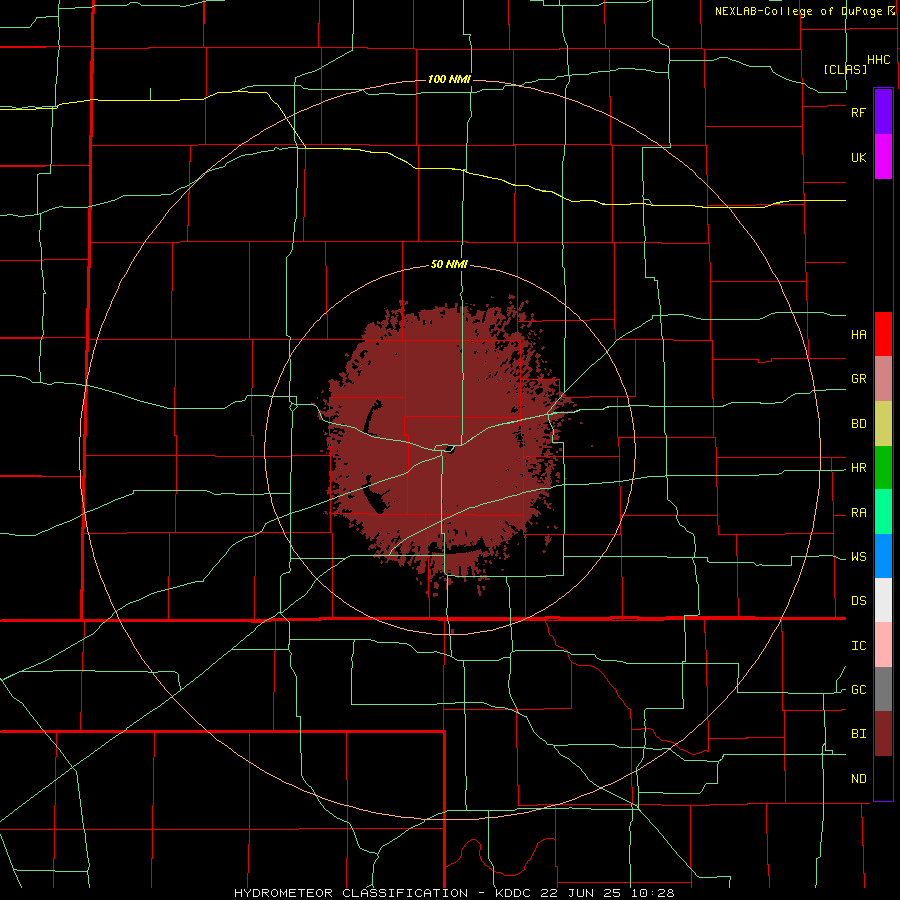Click the '100 NMI' range ring label
The height and width of the screenshot is (900, 900).
point(449,79)
